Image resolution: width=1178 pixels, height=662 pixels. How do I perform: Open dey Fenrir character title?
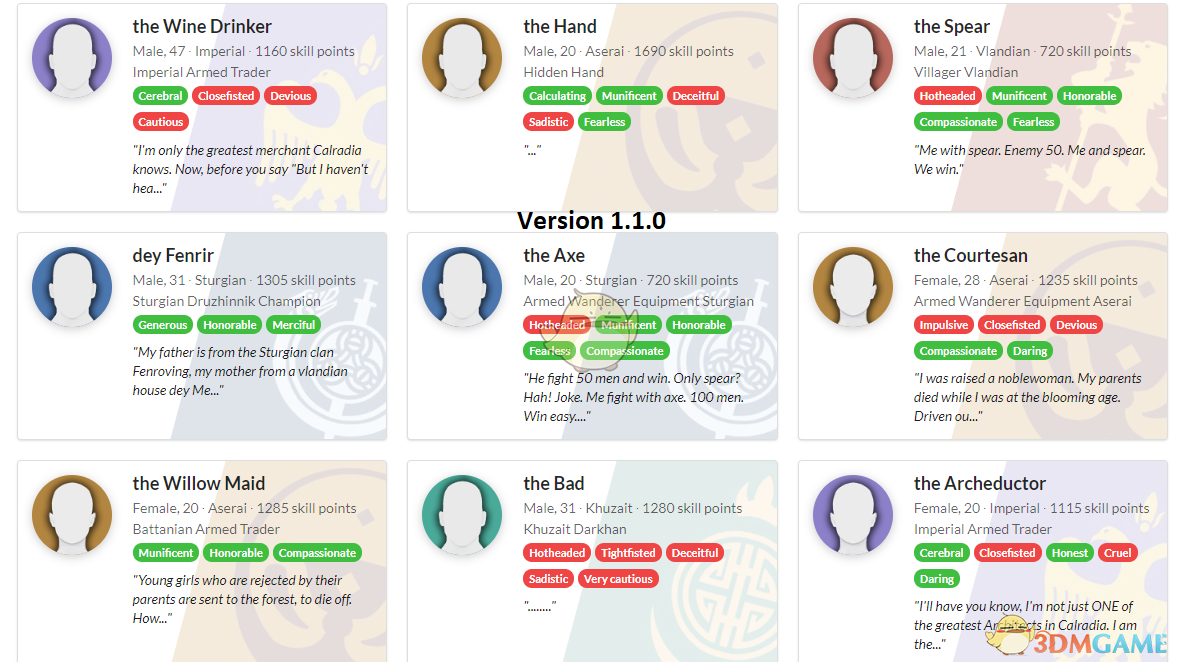coord(173,255)
